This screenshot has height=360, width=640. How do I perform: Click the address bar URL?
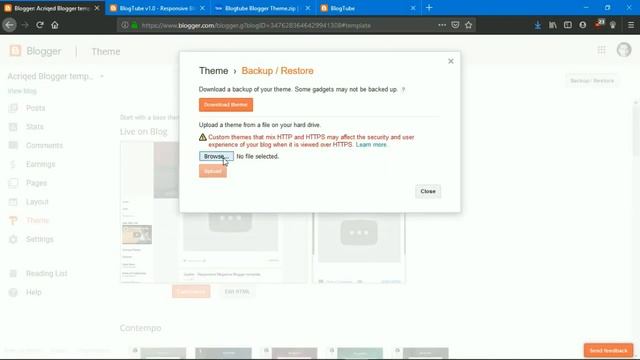point(256,25)
